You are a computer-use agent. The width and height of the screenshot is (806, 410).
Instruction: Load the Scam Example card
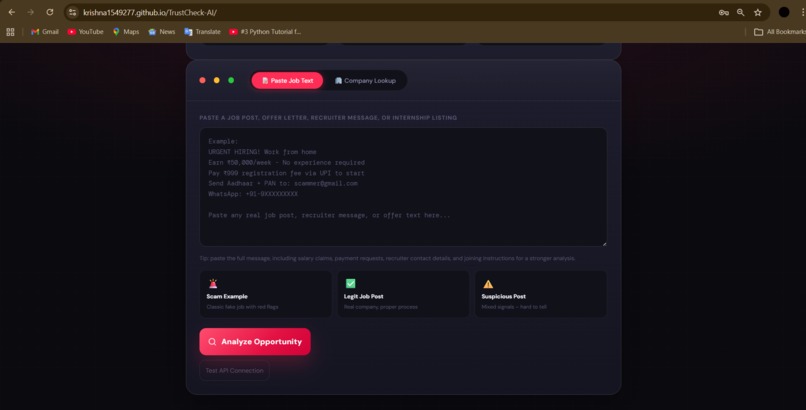(266, 294)
